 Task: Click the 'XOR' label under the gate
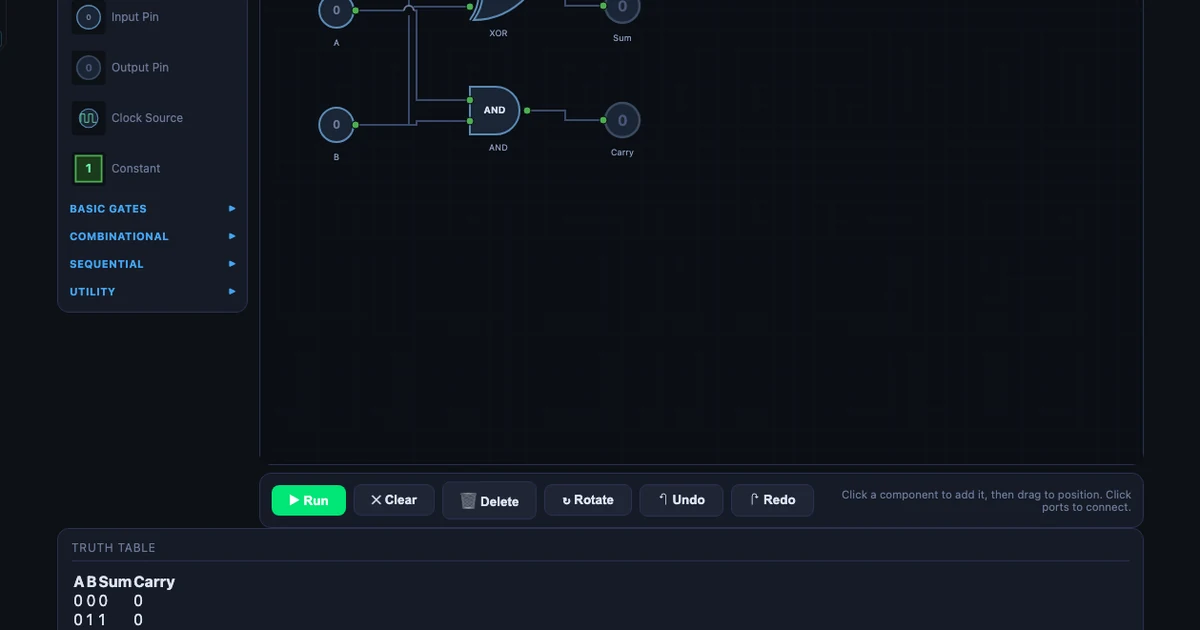pos(498,33)
